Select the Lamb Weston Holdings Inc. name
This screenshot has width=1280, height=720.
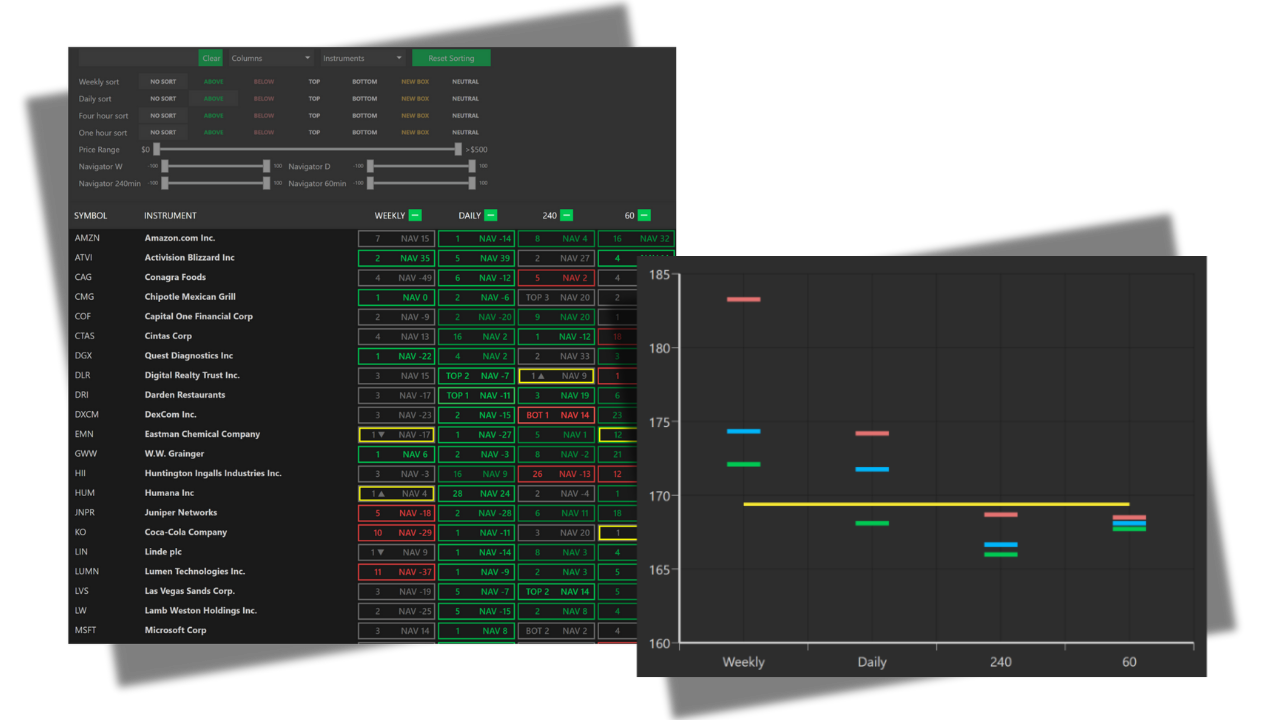[201, 611]
